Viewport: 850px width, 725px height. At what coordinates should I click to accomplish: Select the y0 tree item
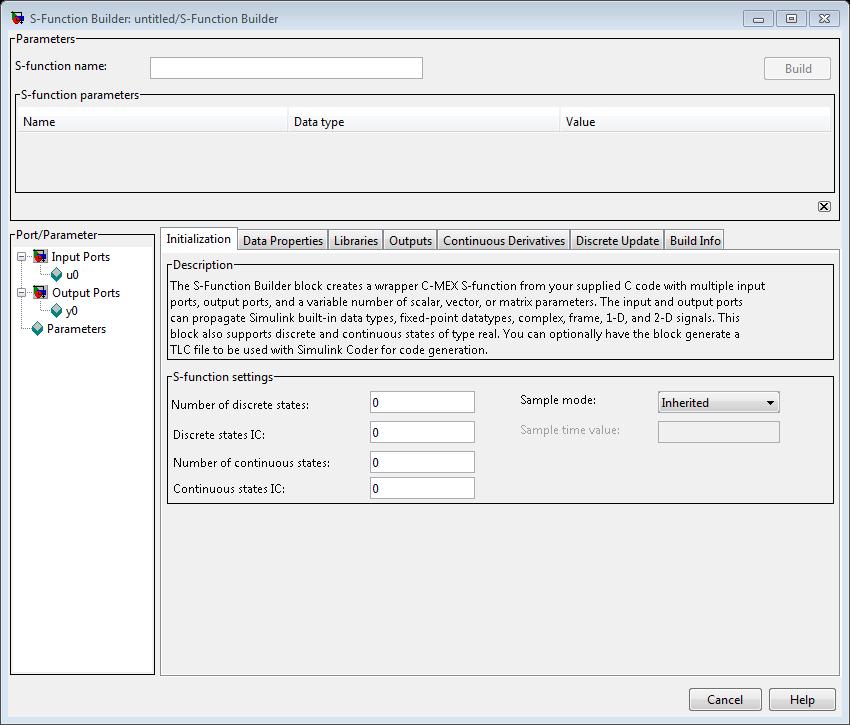point(72,311)
